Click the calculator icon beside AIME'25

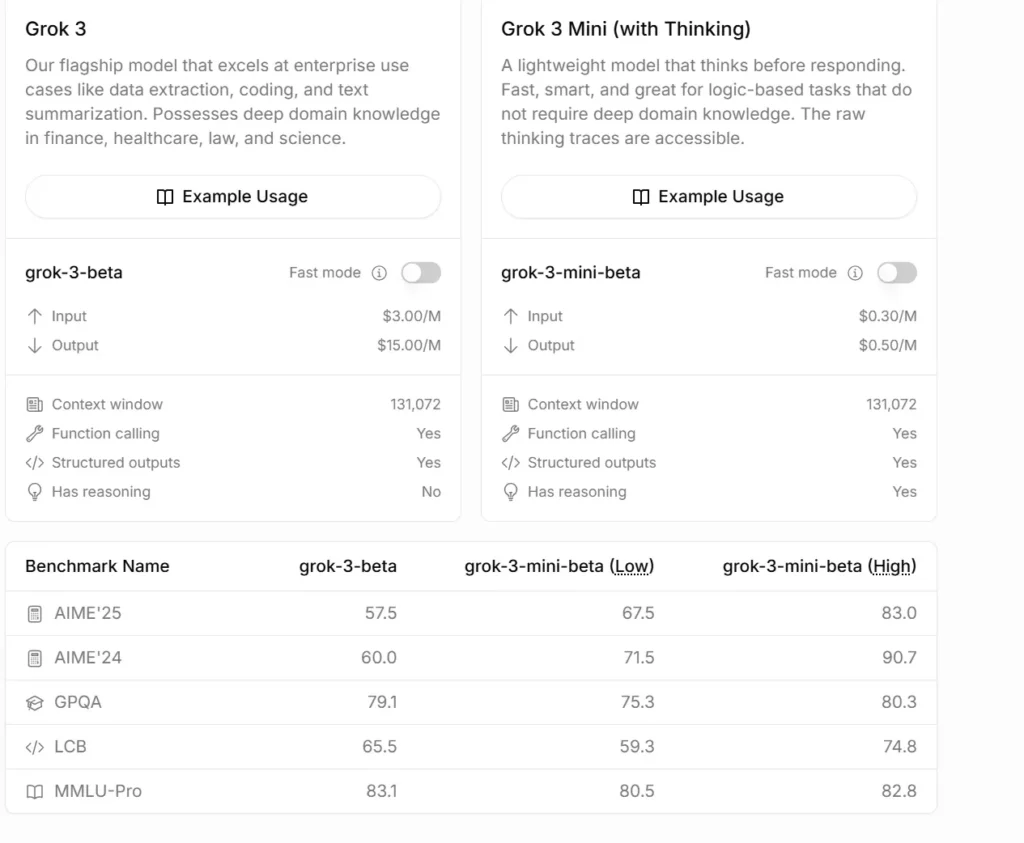37,613
